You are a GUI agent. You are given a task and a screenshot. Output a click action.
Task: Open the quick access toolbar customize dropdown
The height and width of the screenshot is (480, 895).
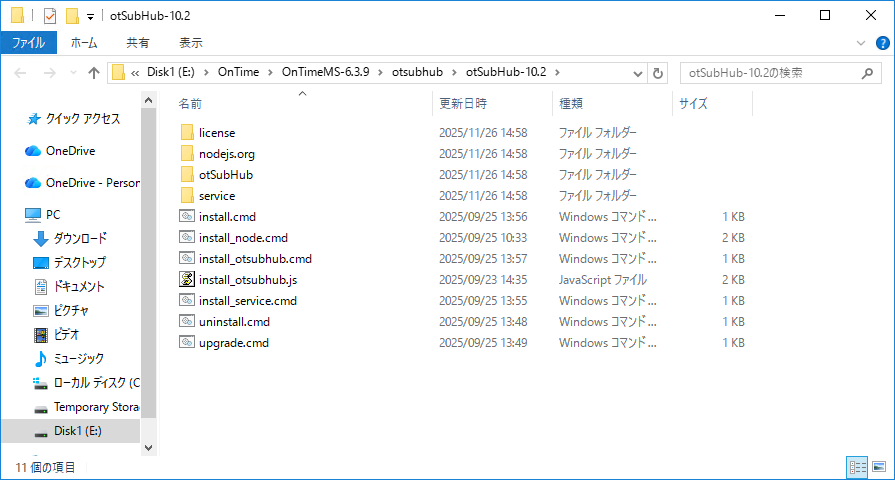90,16
